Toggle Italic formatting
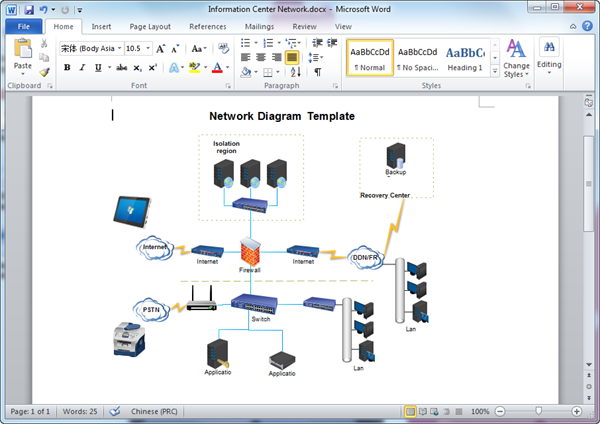The width and height of the screenshot is (600, 424). click(x=82, y=68)
